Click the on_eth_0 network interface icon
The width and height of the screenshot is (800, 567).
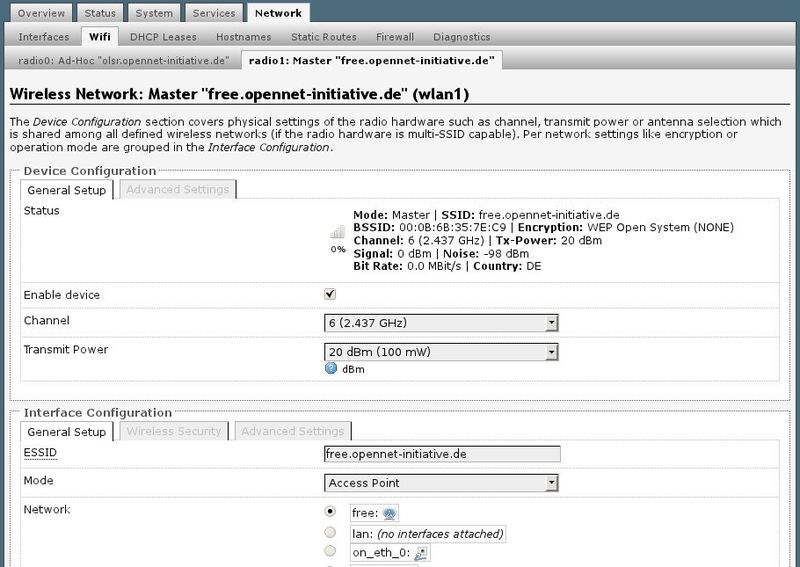(421, 553)
